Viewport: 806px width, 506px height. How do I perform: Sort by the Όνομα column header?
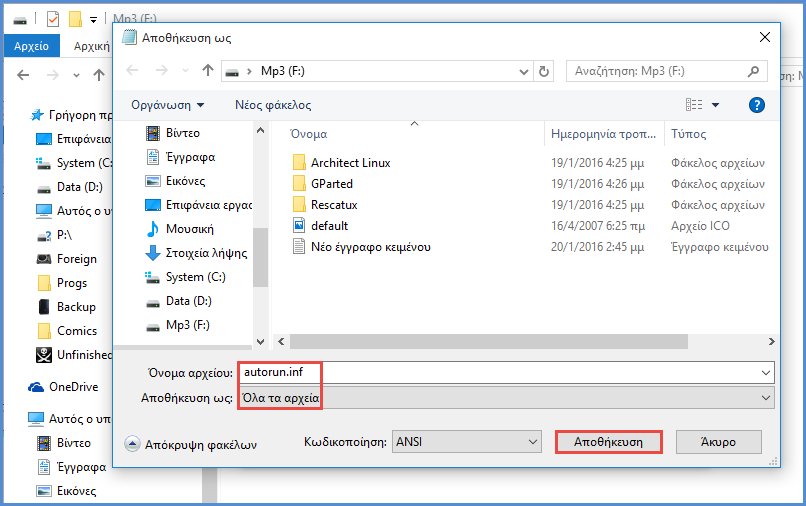[308, 134]
